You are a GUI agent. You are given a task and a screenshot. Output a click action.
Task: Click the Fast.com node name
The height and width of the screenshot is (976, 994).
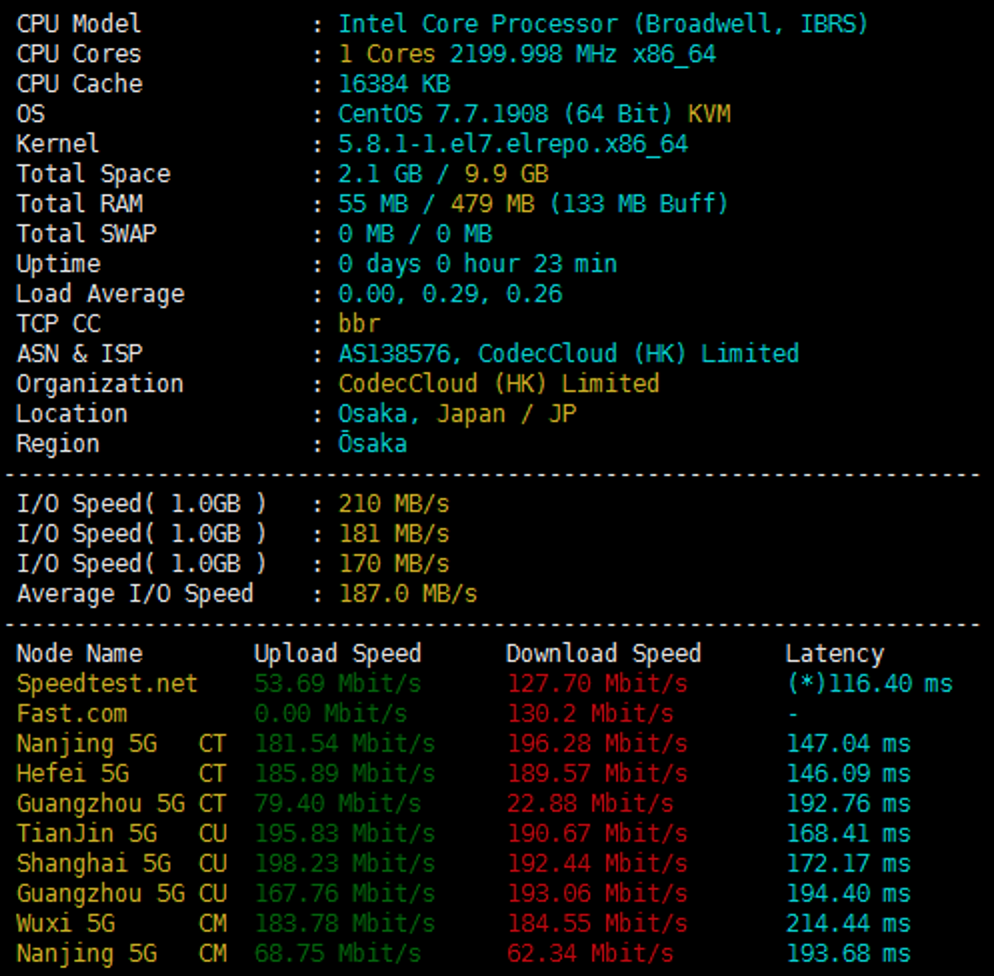click(x=72, y=714)
